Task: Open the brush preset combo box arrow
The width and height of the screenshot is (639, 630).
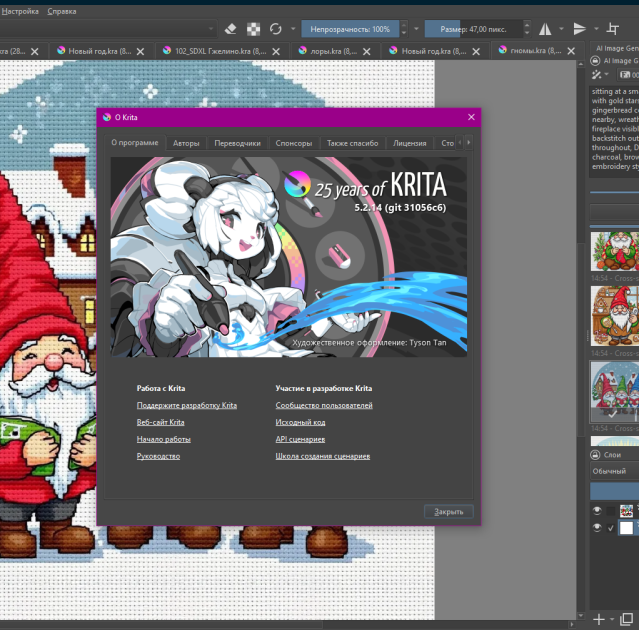Action: [x=211, y=29]
